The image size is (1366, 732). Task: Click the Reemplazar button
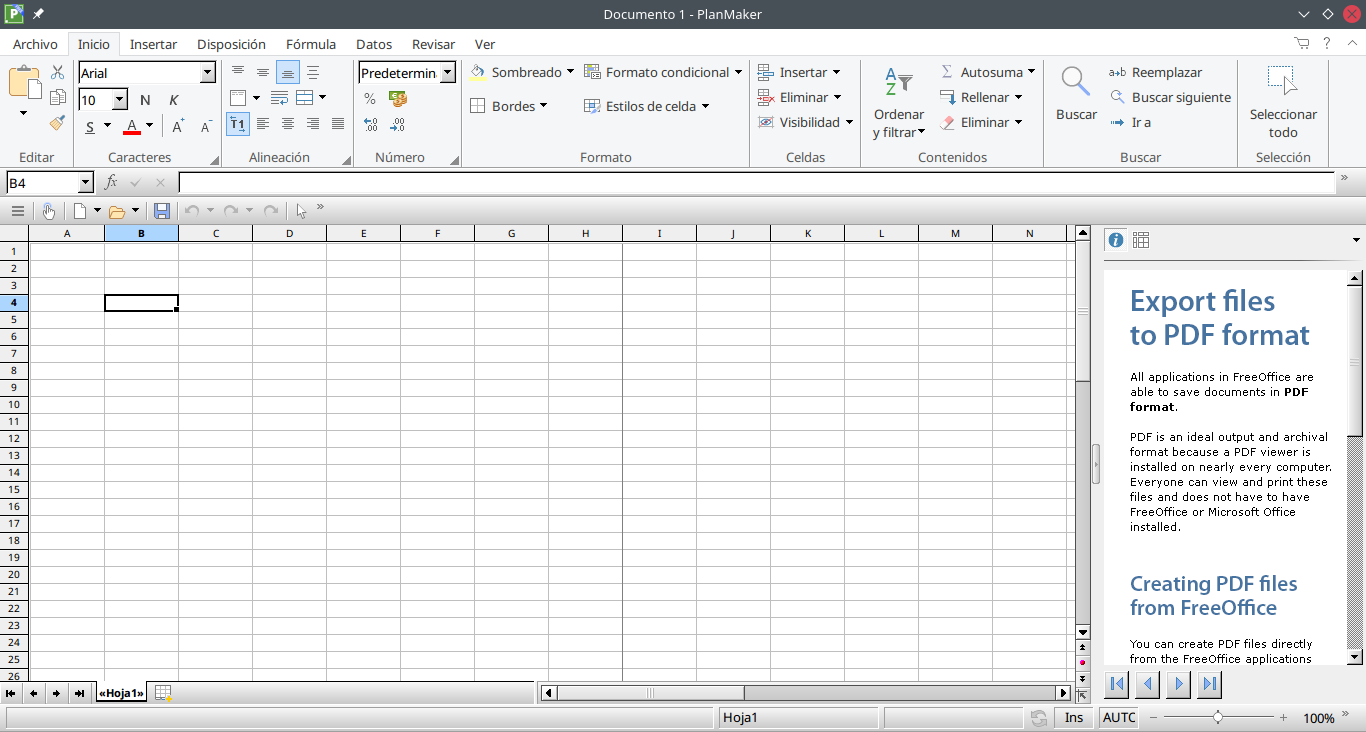tap(1156, 72)
